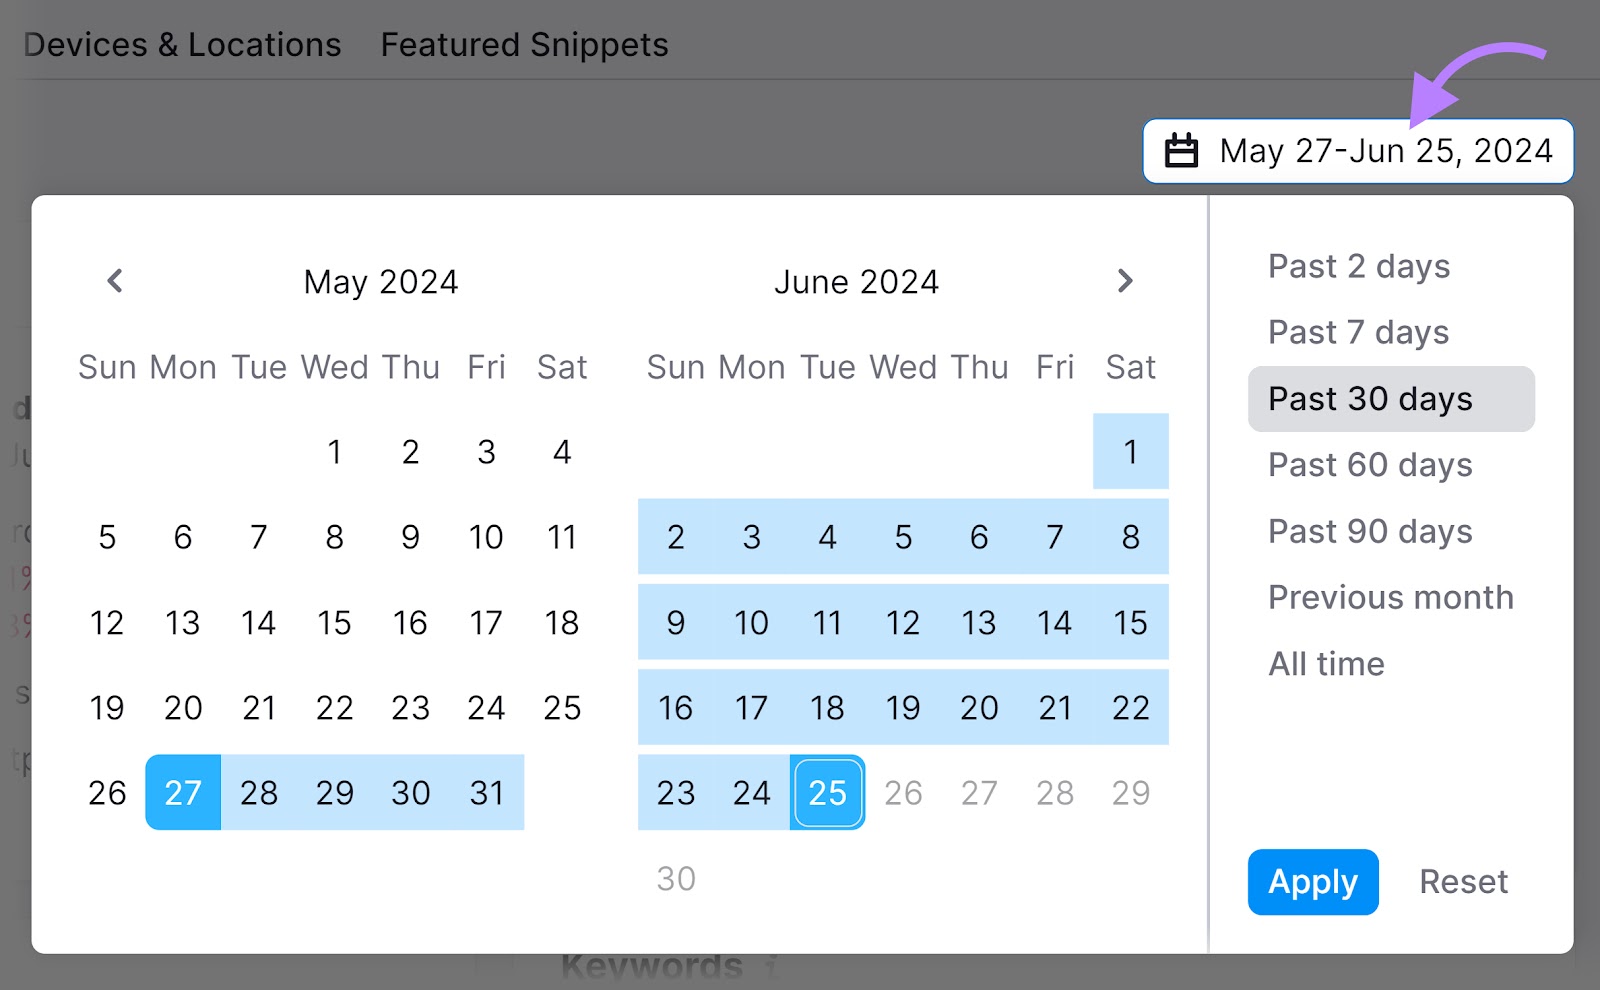The width and height of the screenshot is (1600, 990).
Task: Select the Past 7 days preset
Action: point(1357,332)
